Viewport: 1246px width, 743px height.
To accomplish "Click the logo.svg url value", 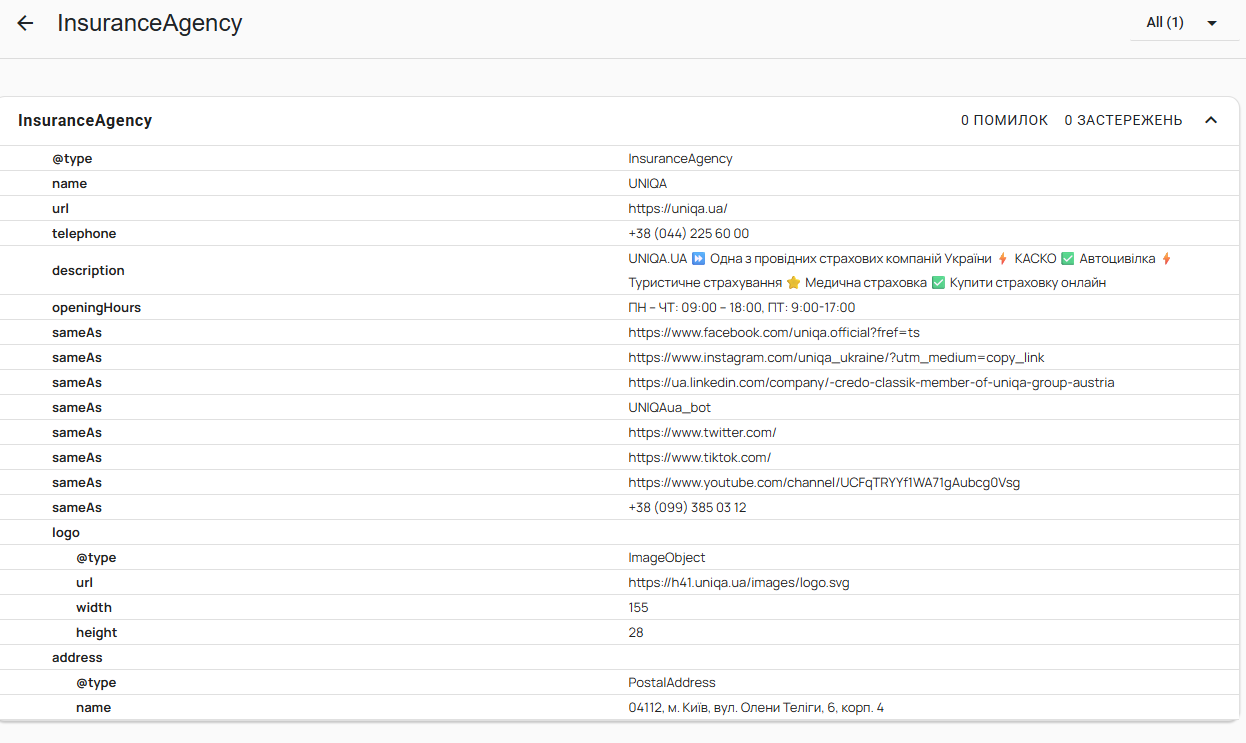I will click(739, 582).
